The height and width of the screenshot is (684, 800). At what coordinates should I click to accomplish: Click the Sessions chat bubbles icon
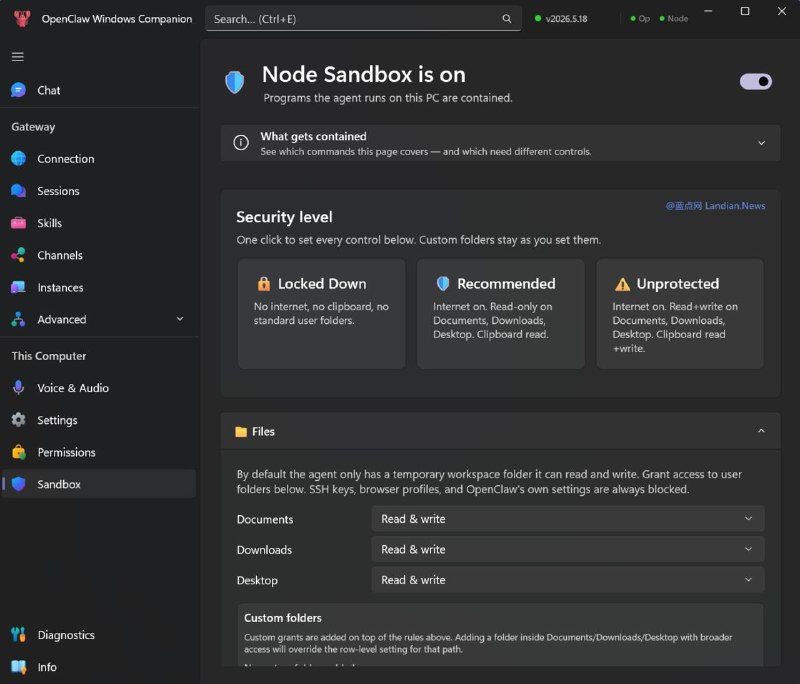[18, 191]
